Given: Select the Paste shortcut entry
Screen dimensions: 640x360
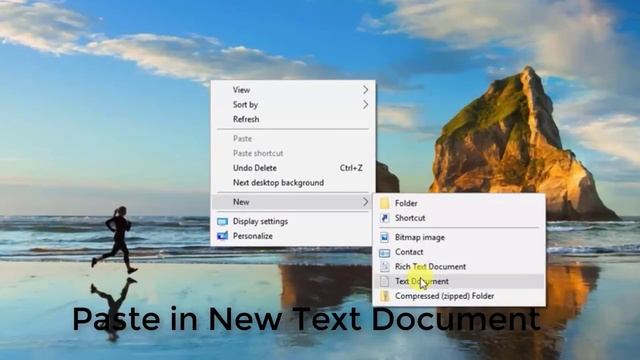Looking at the screenshot, I should 293,153.
